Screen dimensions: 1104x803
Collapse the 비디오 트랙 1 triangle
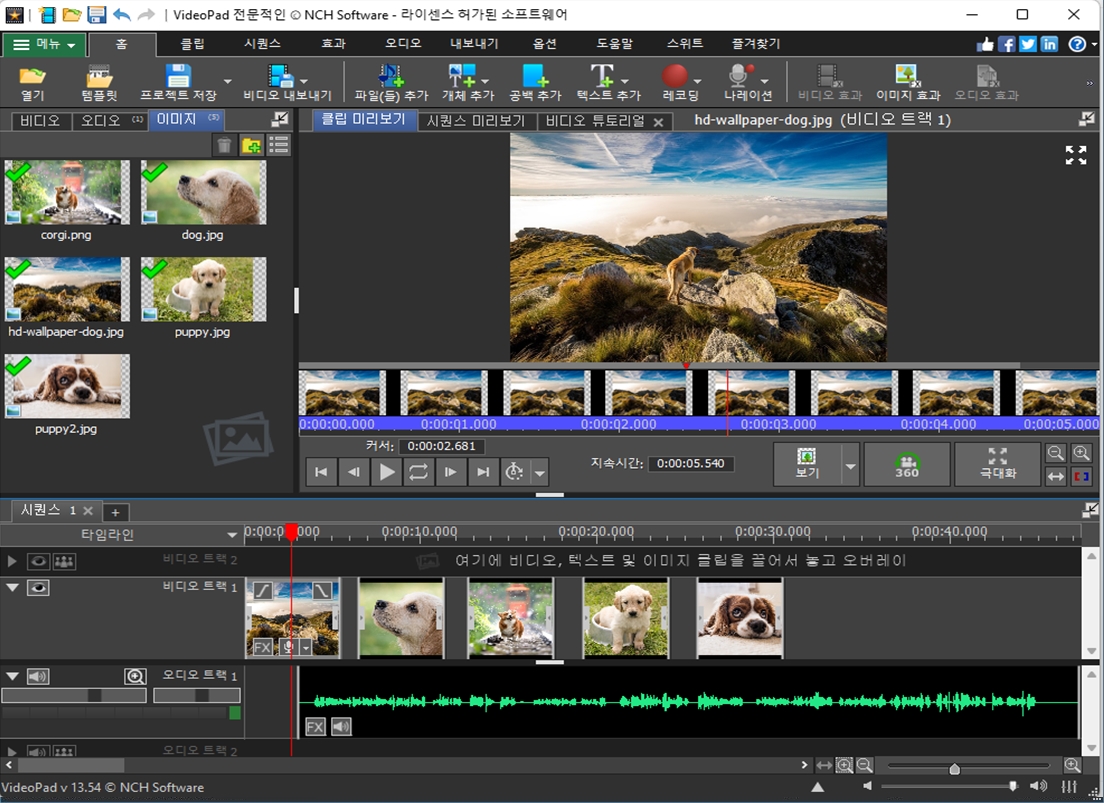12,587
